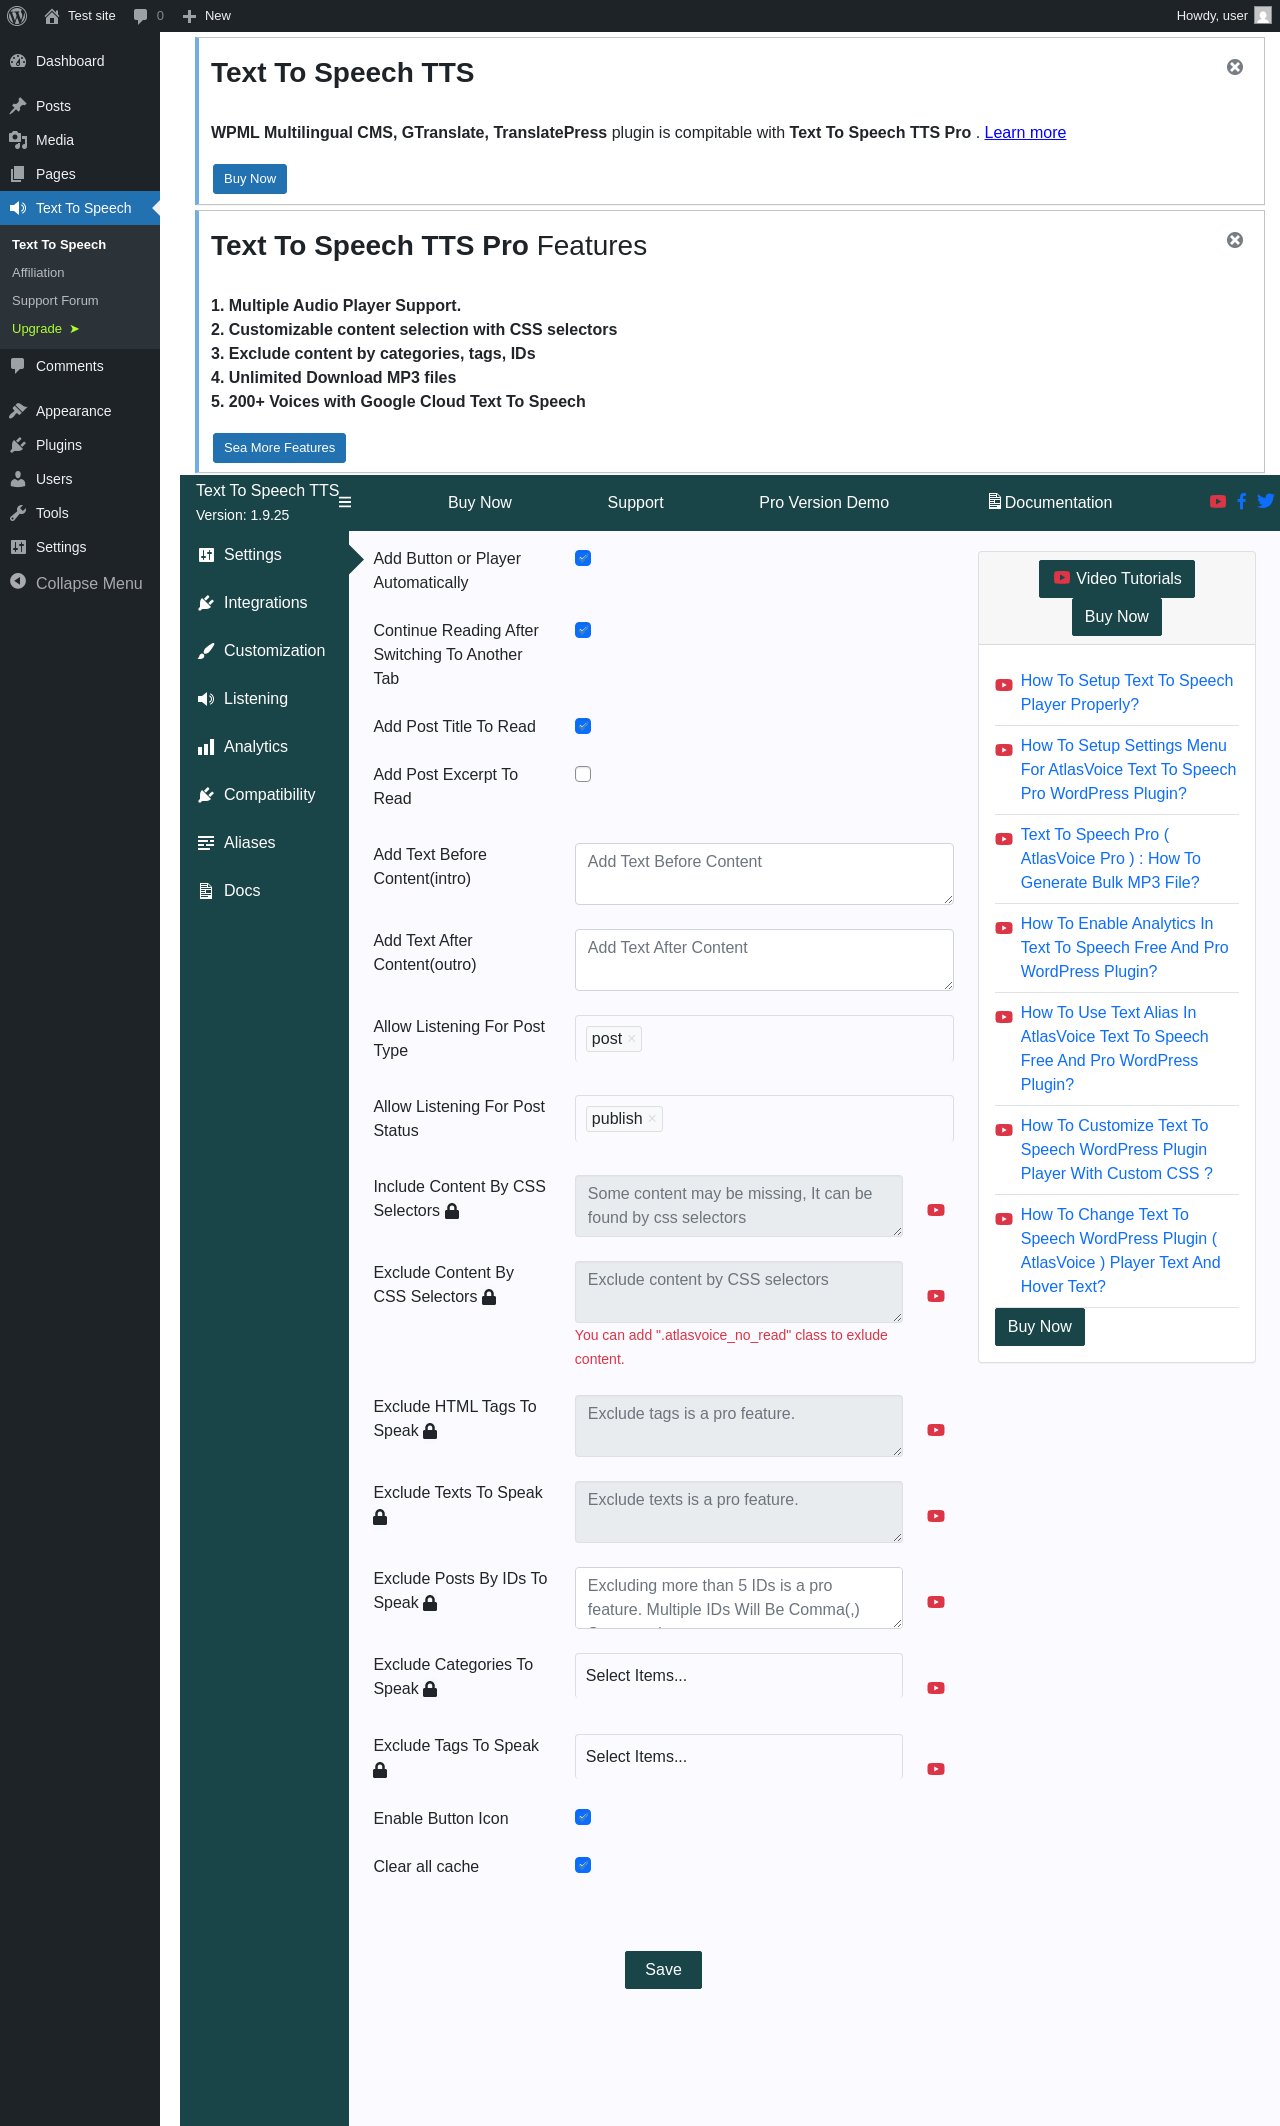Screen dimensions: 1280x2126
Task: Open the Facebook icon in plugin header
Action: tap(1242, 501)
